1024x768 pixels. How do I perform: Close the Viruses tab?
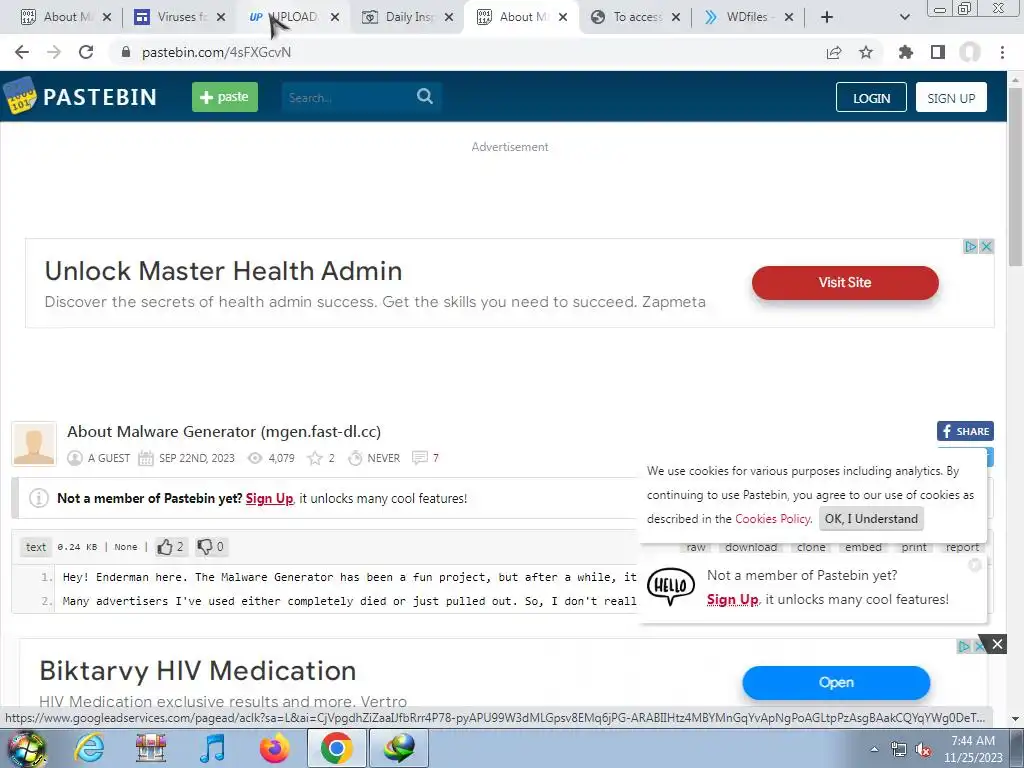tap(221, 17)
